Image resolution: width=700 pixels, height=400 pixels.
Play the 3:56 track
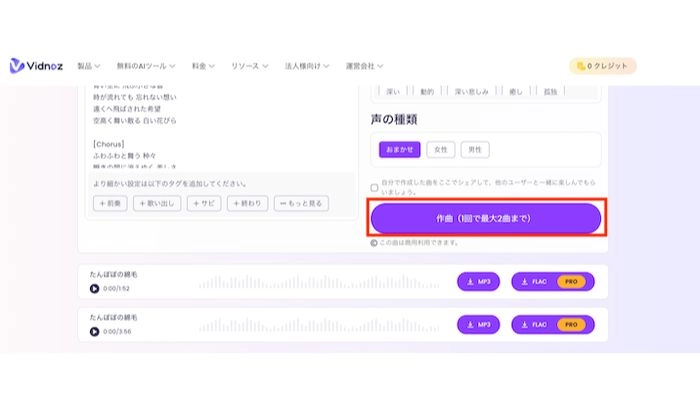tap(94, 332)
